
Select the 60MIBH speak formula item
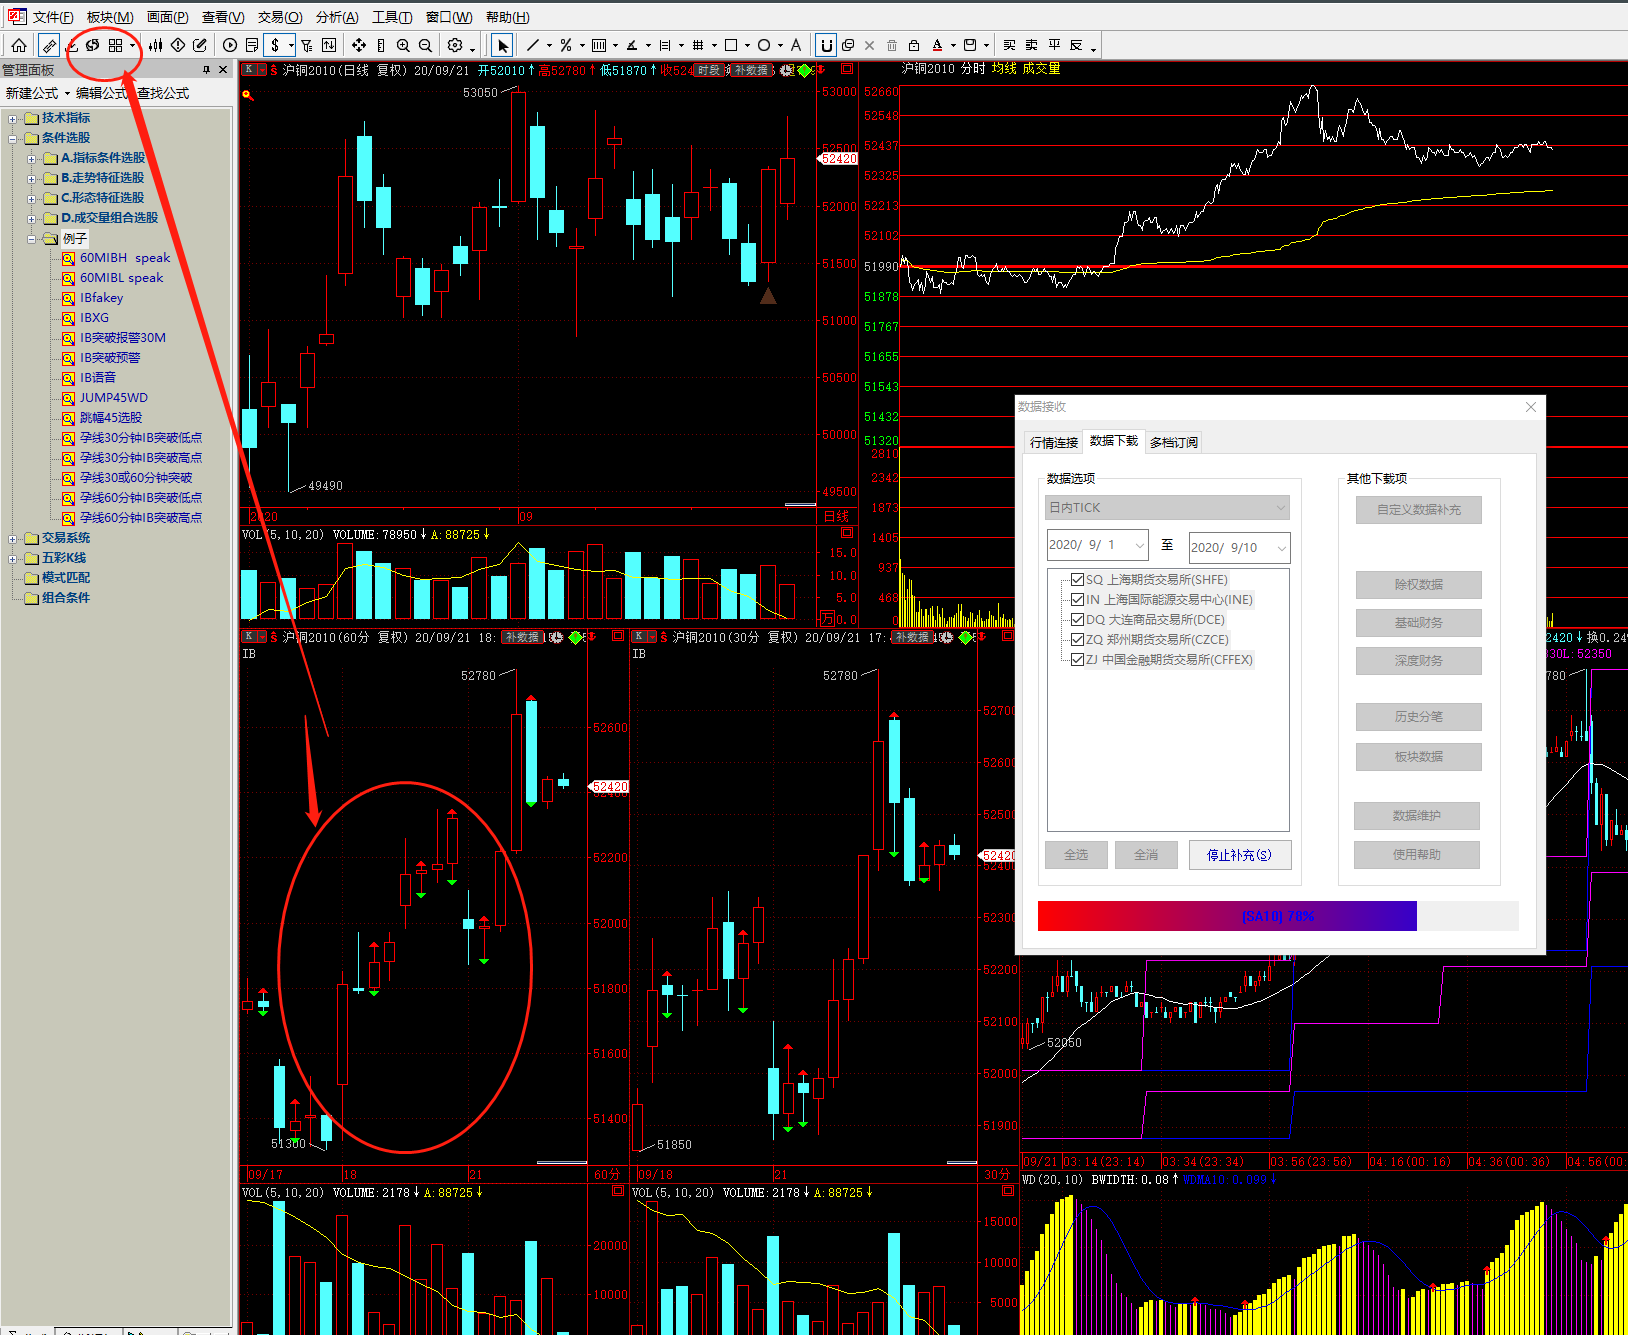[x=125, y=258]
